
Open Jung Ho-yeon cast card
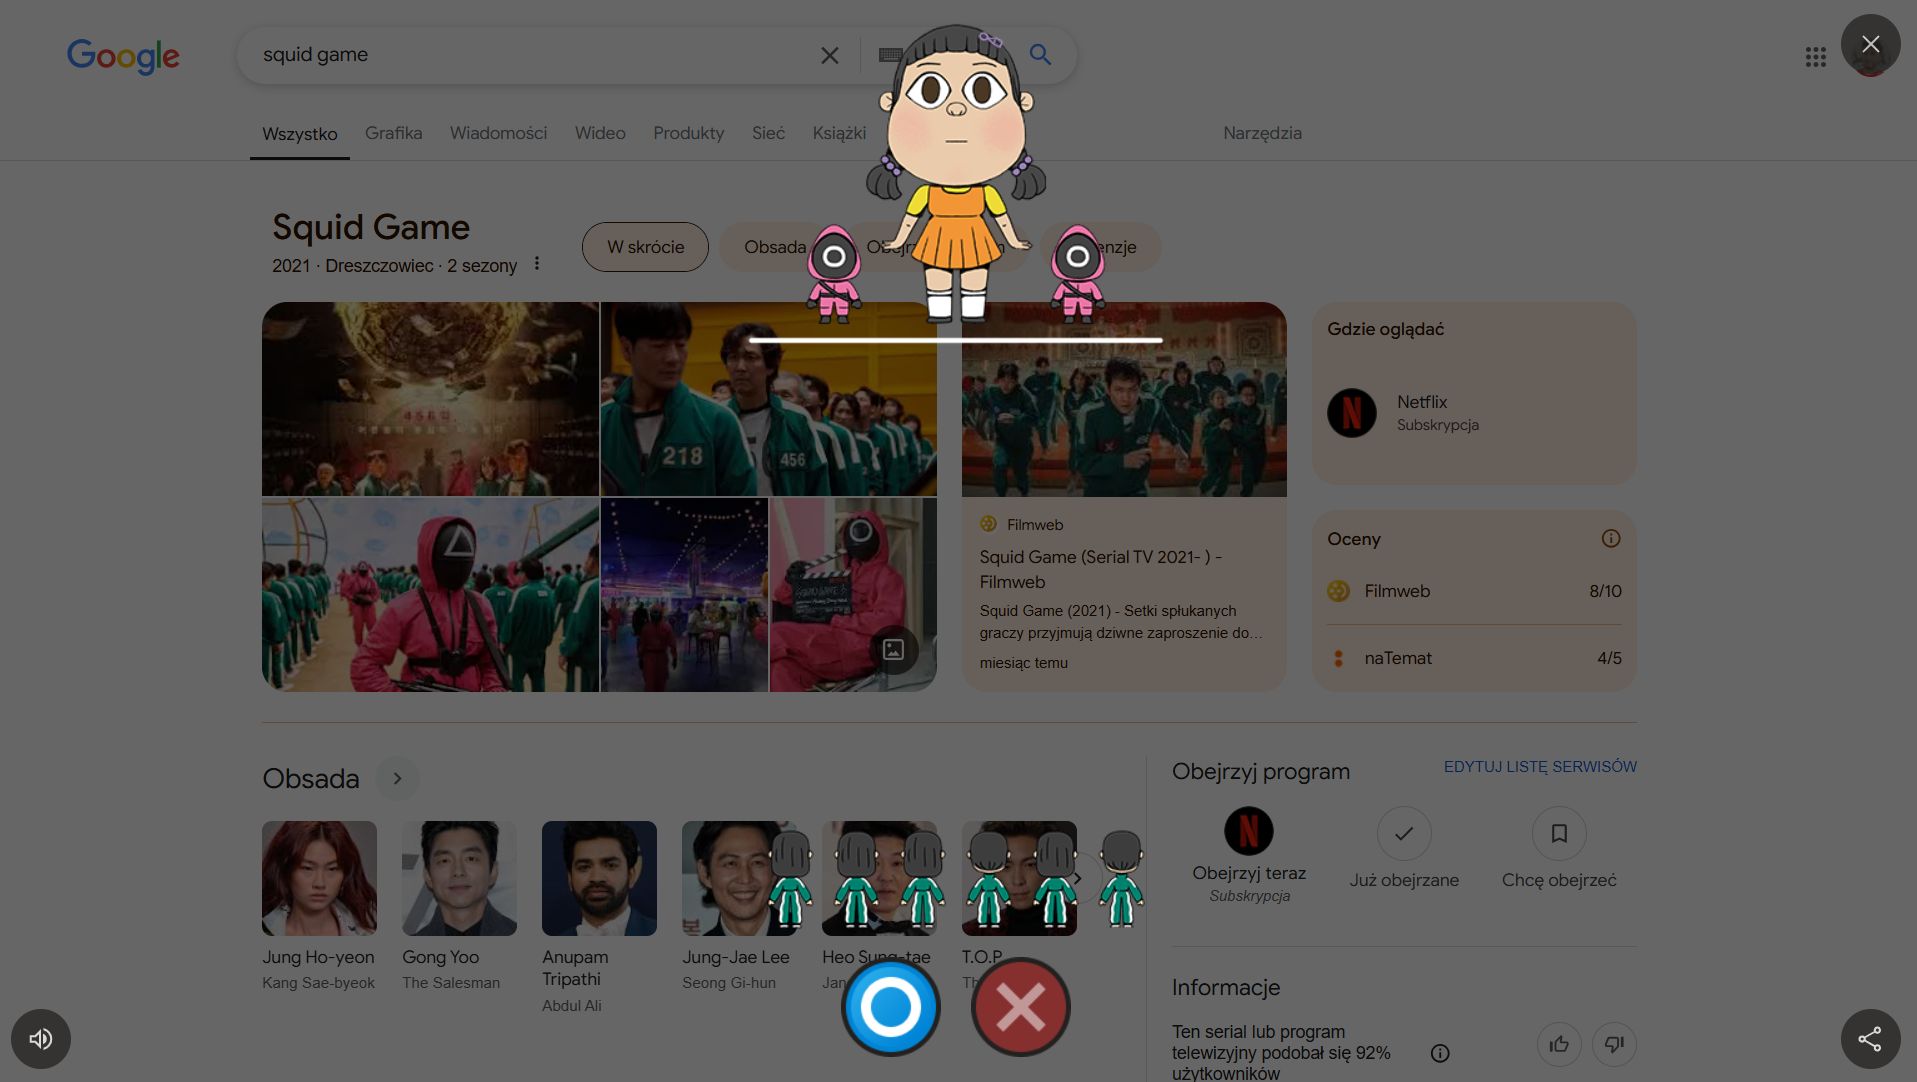point(319,907)
